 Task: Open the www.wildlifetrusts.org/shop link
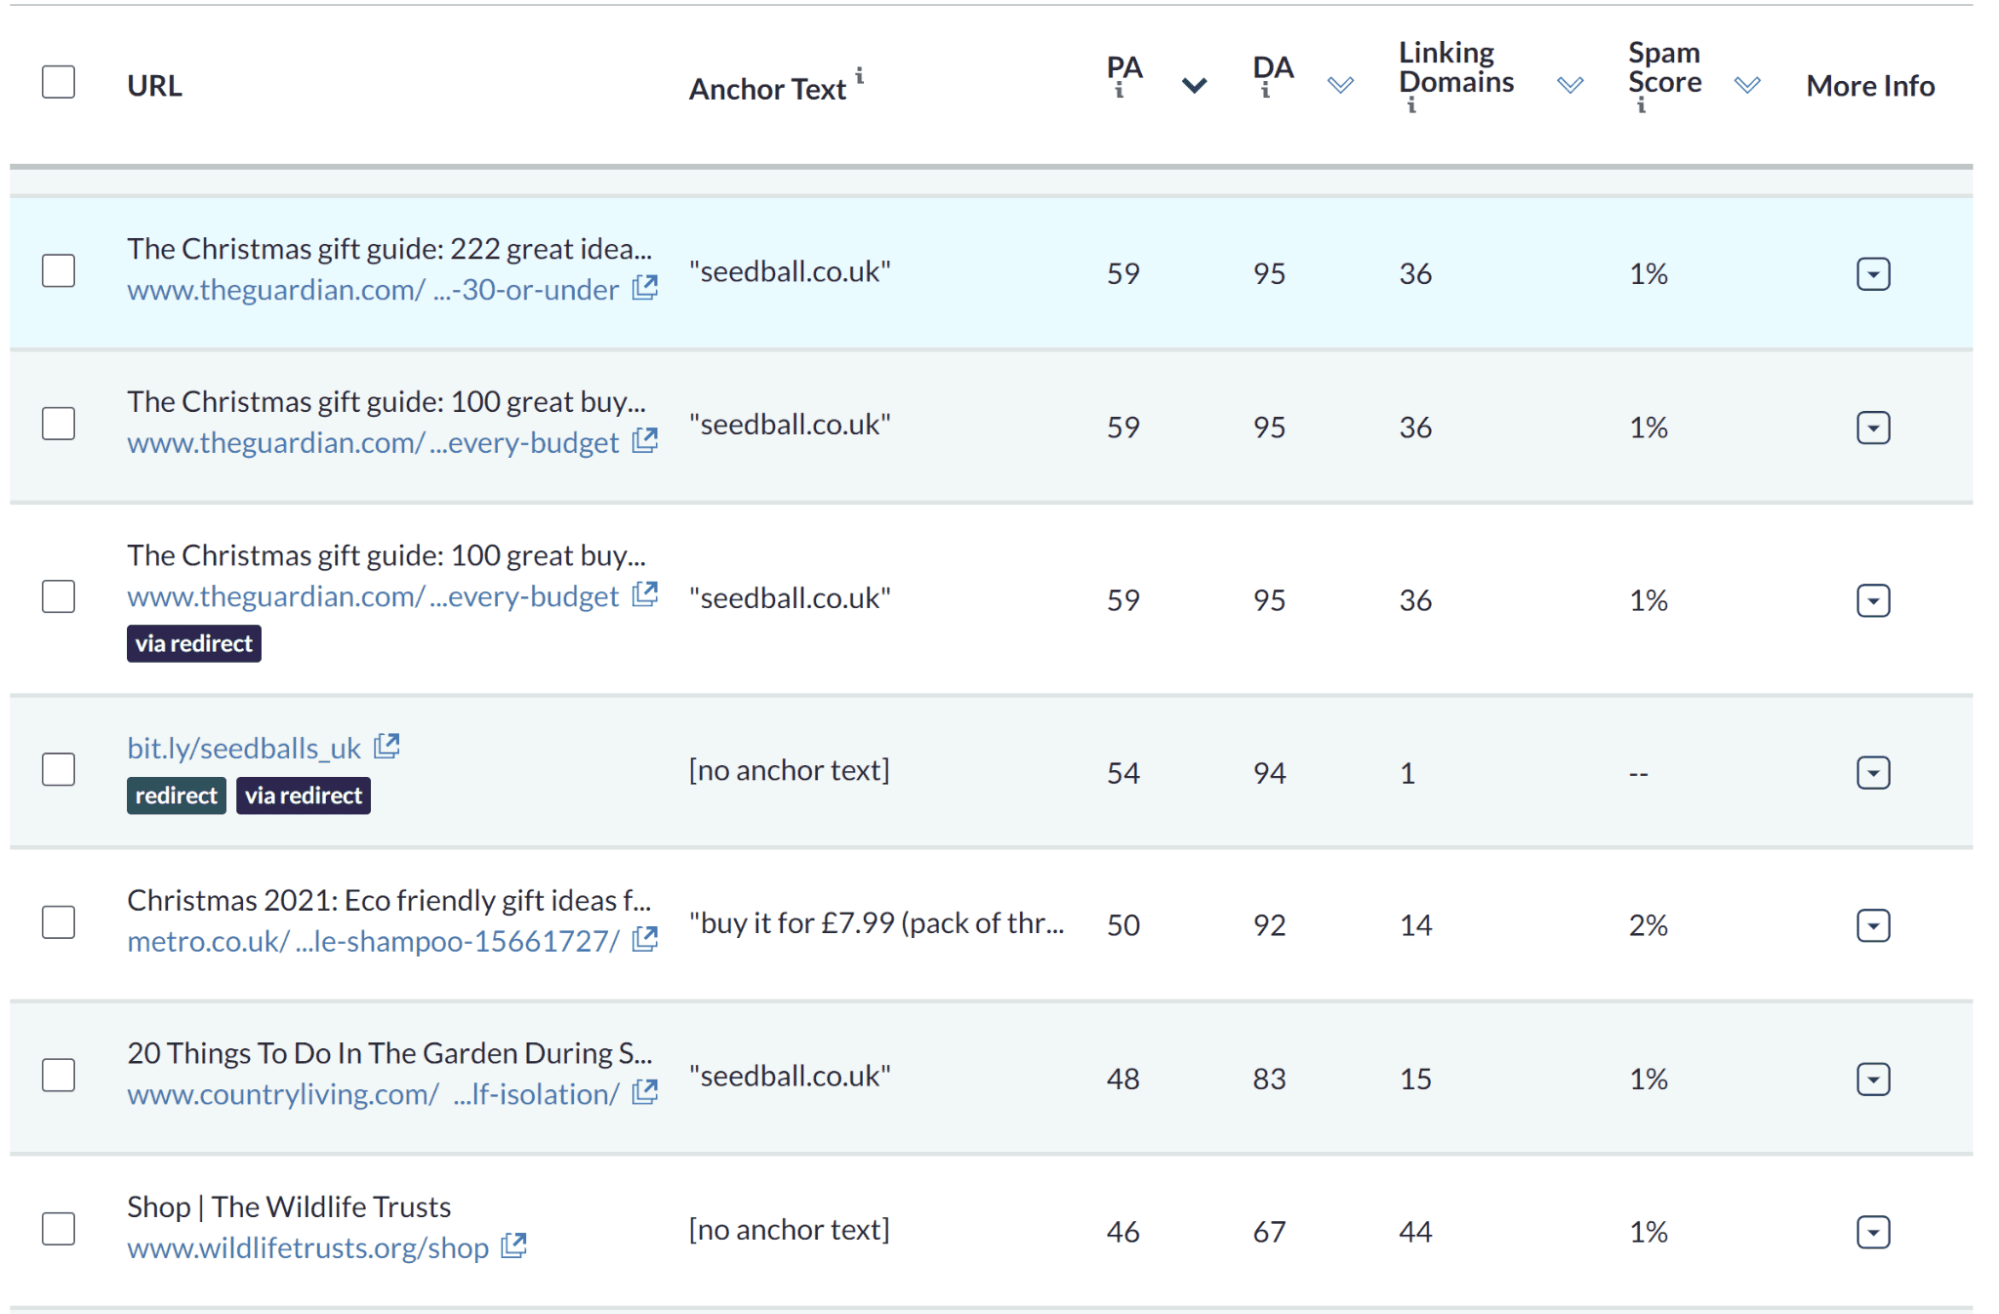point(308,1247)
